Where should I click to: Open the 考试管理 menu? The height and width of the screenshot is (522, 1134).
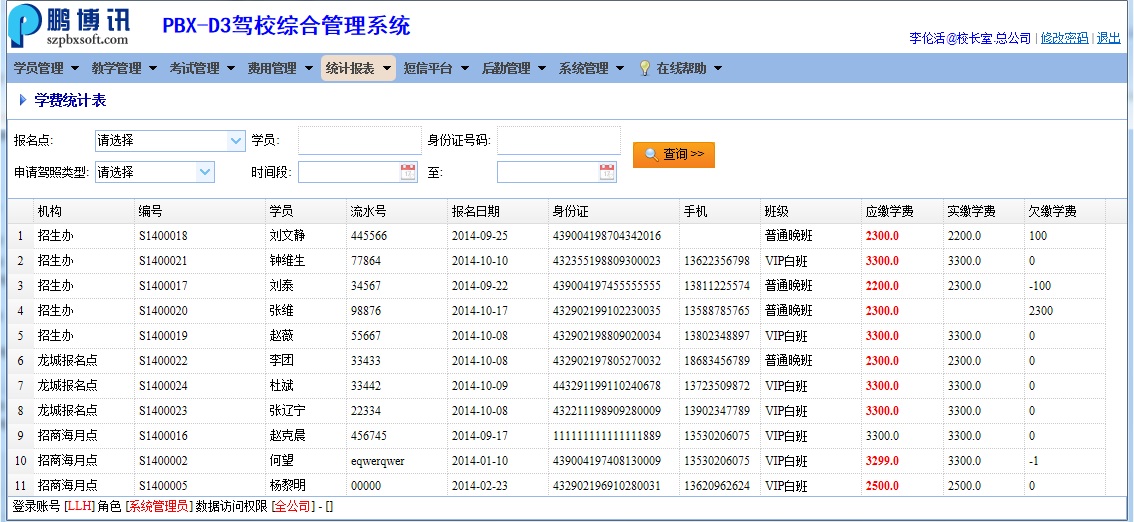tap(202, 68)
